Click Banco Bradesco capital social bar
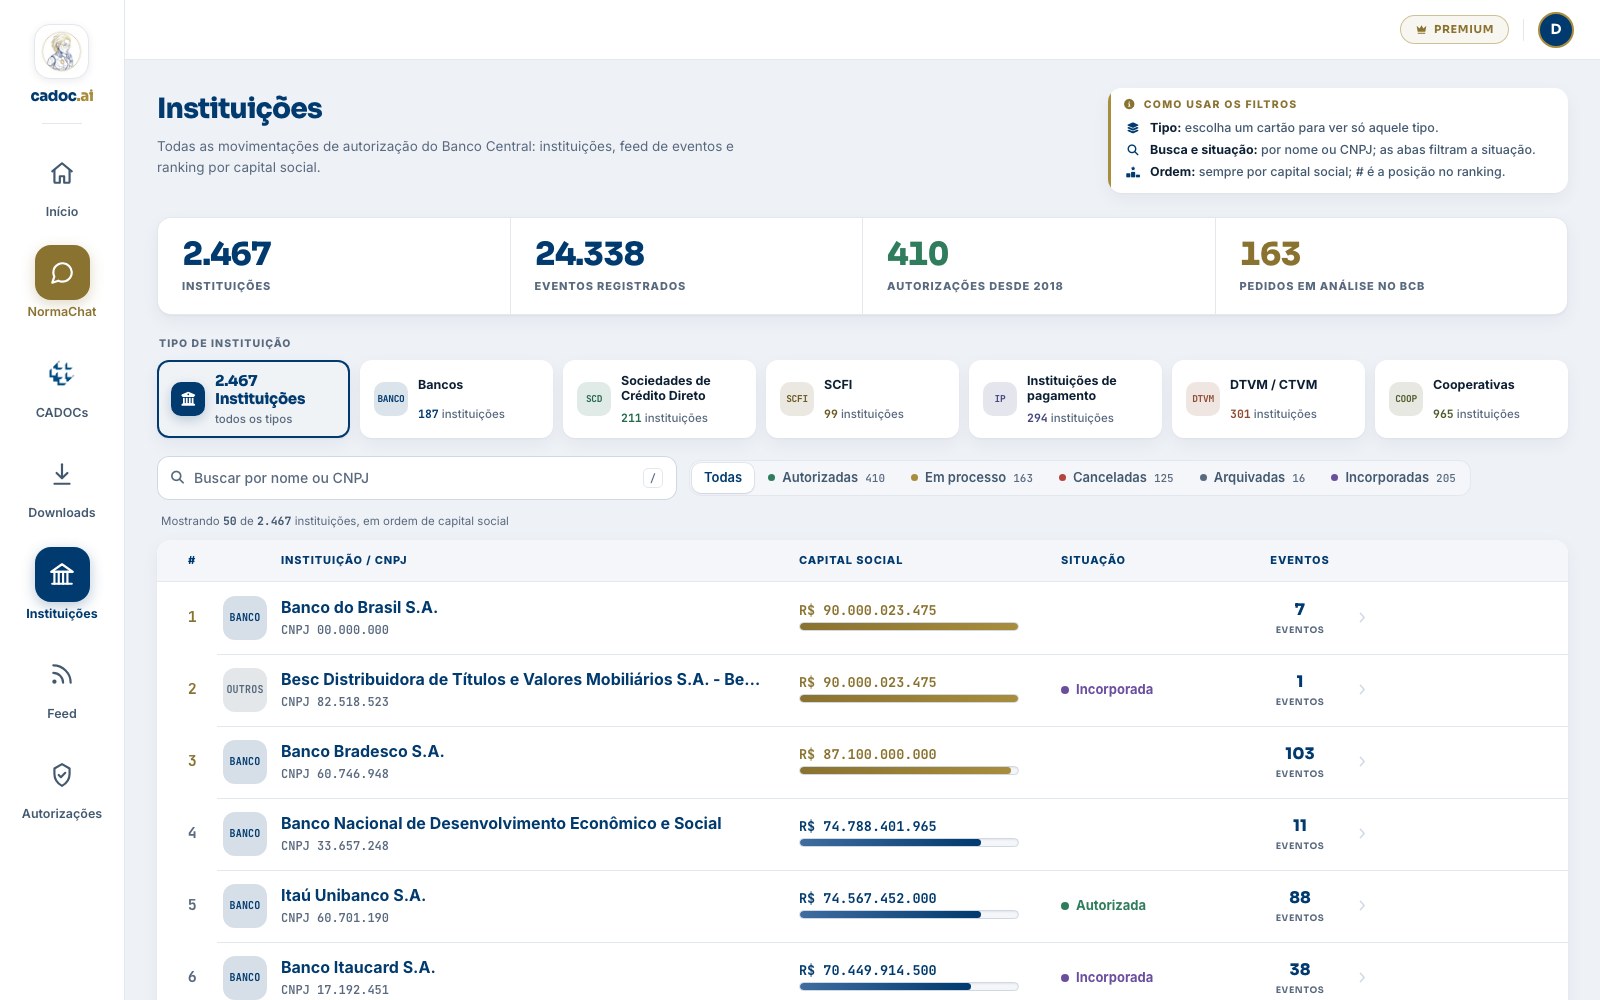 click(908, 771)
